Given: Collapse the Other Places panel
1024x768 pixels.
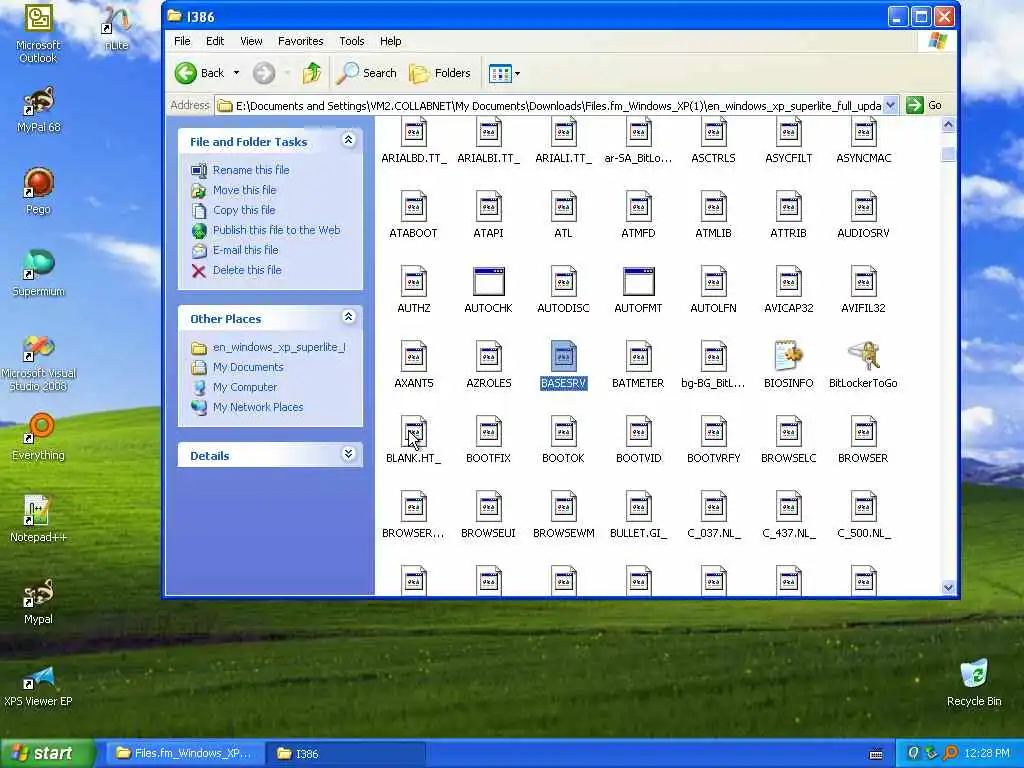Looking at the screenshot, I should pyautogui.click(x=348, y=317).
